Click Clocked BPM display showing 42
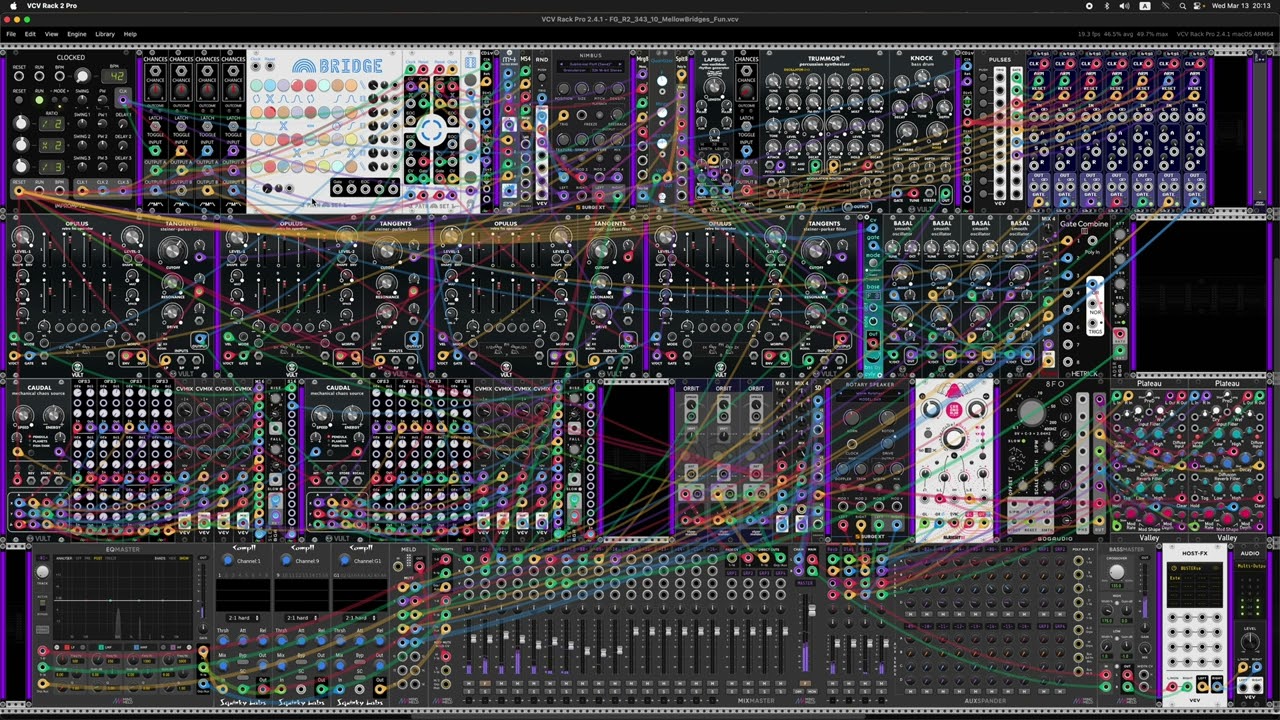This screenshot has width=1280, height=720. 114,76
